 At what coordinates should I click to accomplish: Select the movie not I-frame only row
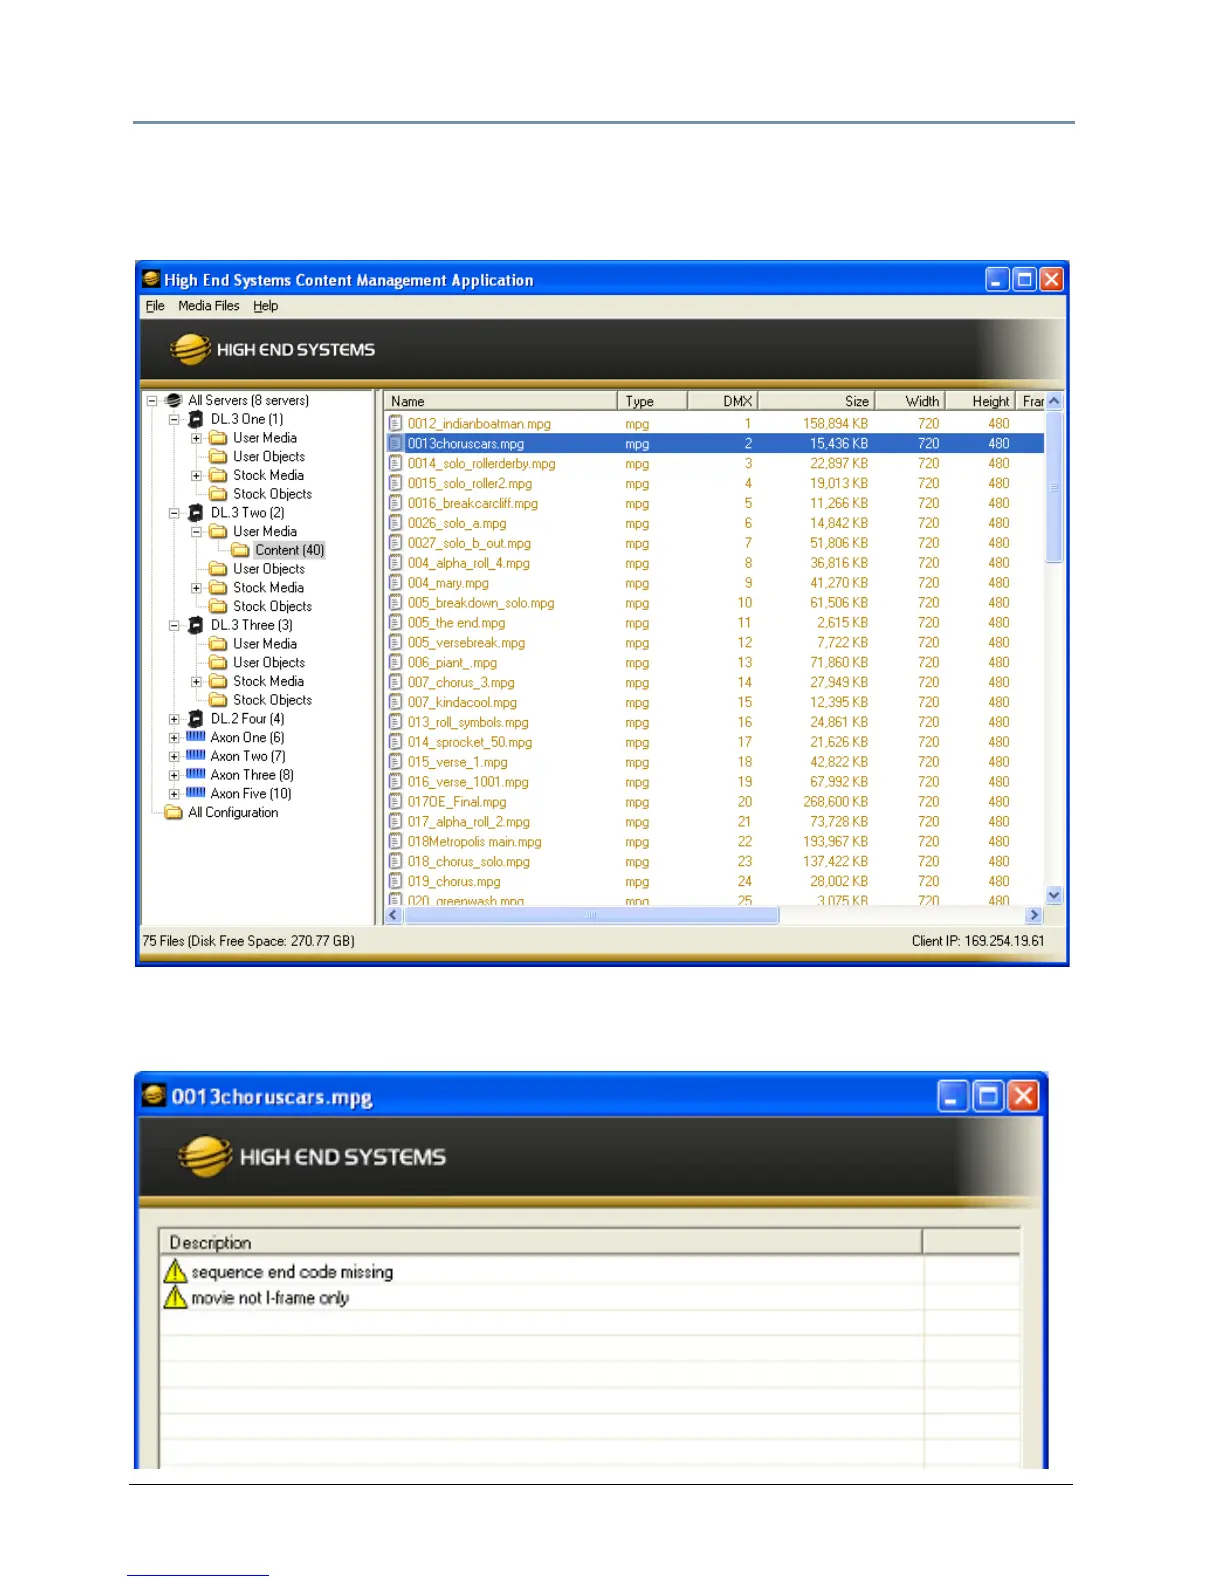590,1298
